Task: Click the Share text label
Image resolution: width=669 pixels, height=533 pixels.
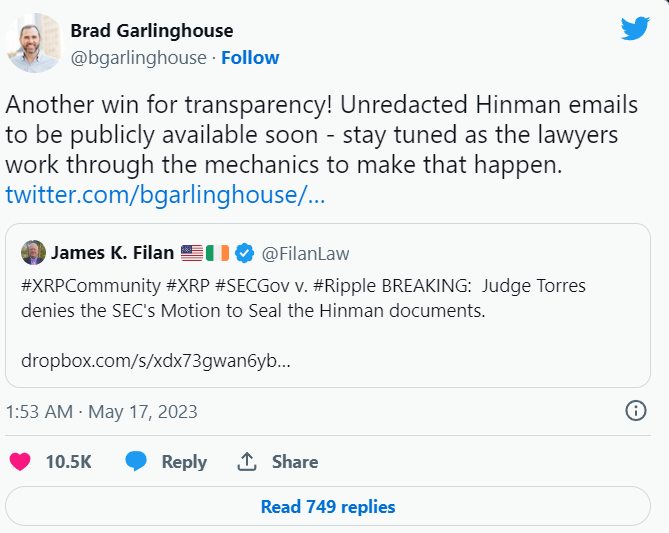Action: (x=295, y=462)
